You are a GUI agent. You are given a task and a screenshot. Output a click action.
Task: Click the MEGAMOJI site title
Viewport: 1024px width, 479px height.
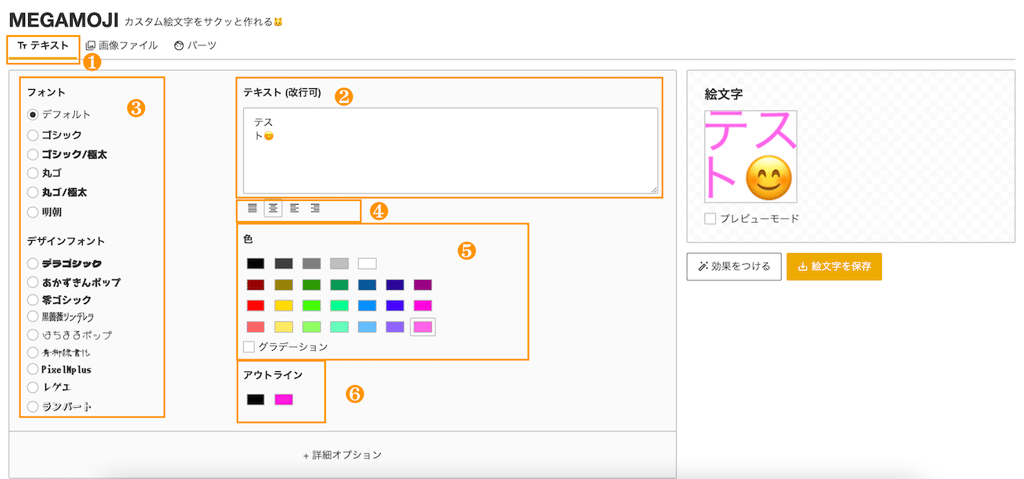pyautogui.click(x=63, y=20)
